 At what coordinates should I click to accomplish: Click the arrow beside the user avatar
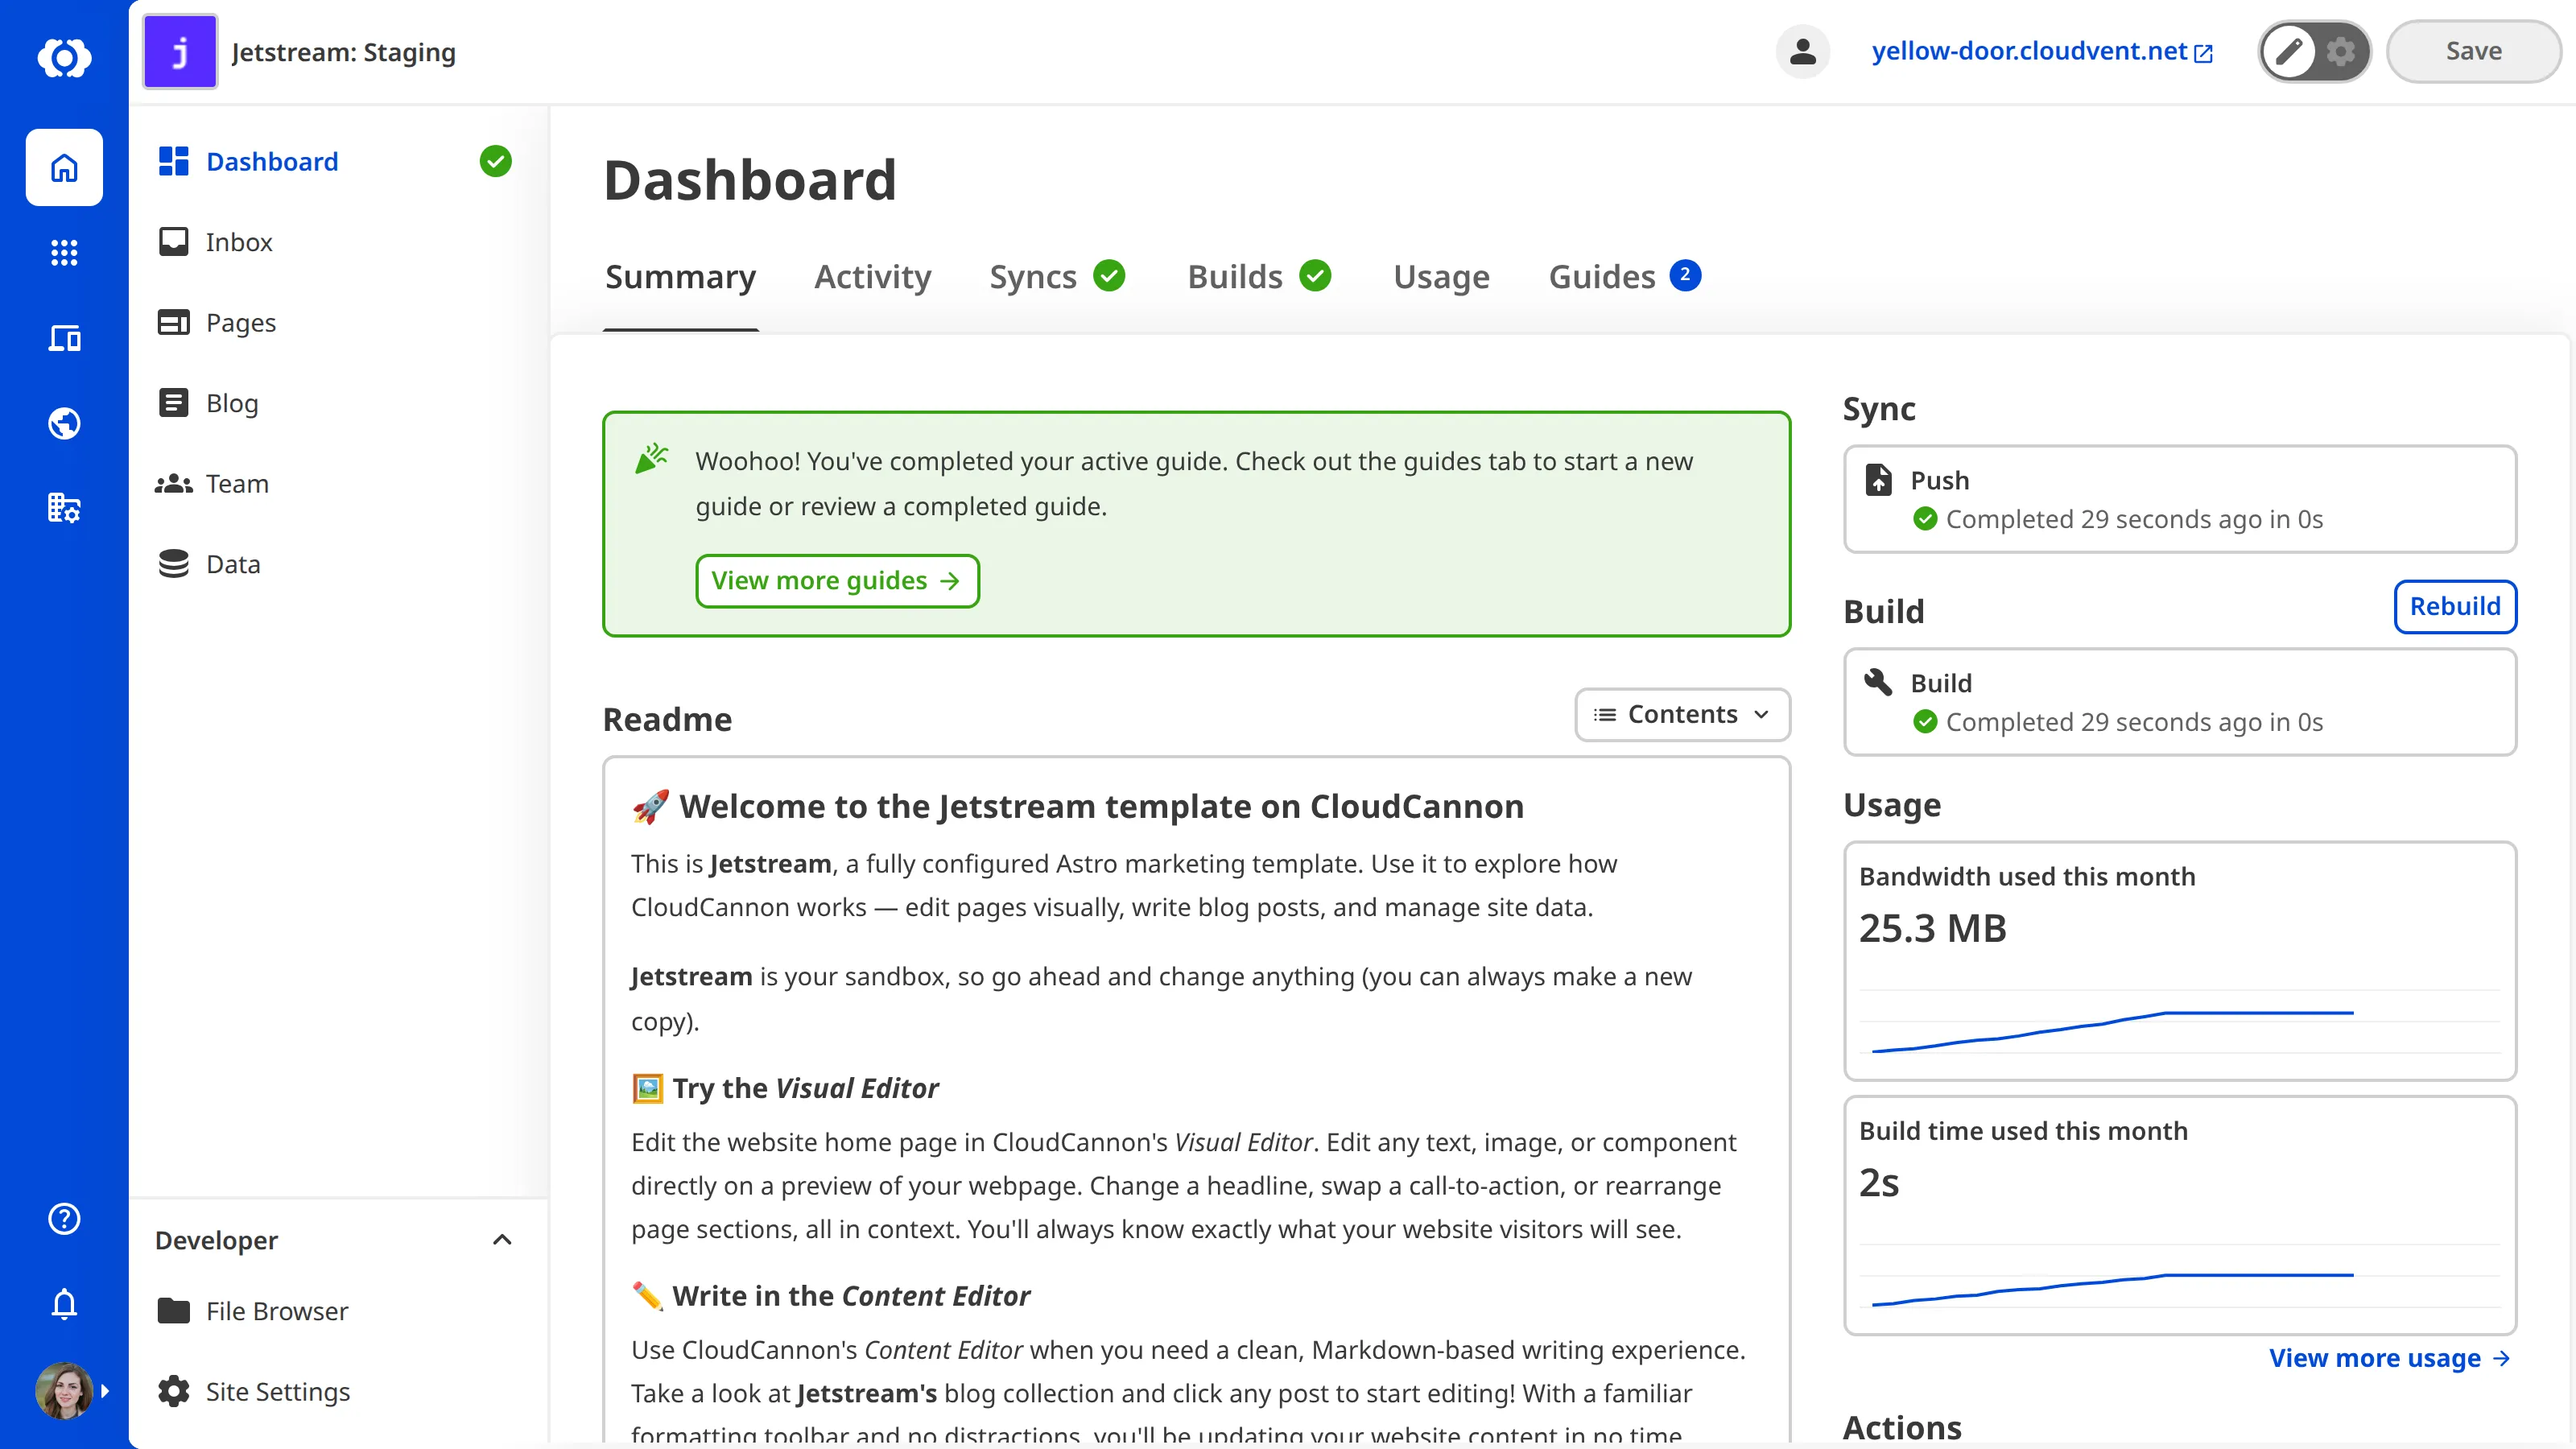[105, 1390]
